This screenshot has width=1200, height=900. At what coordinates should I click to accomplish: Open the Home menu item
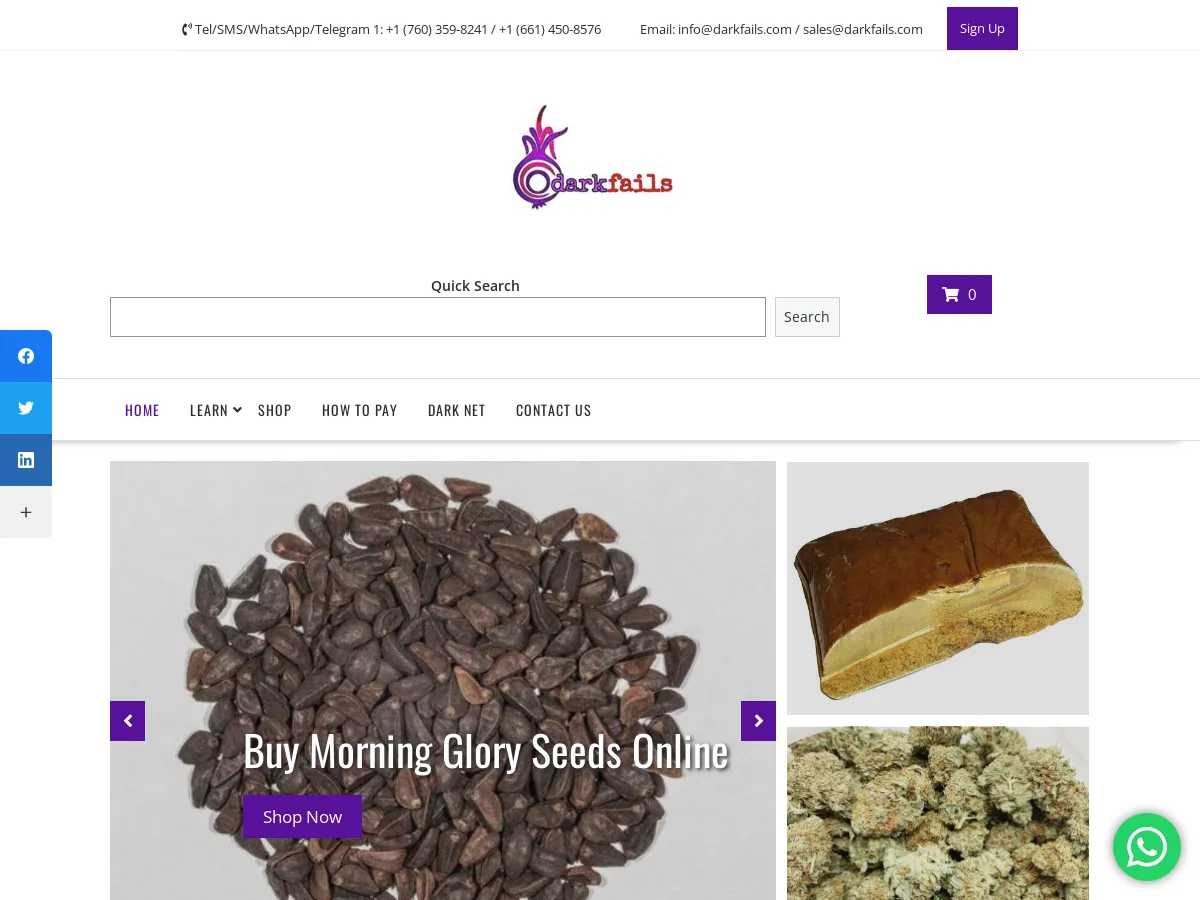[x=142, y=410]
